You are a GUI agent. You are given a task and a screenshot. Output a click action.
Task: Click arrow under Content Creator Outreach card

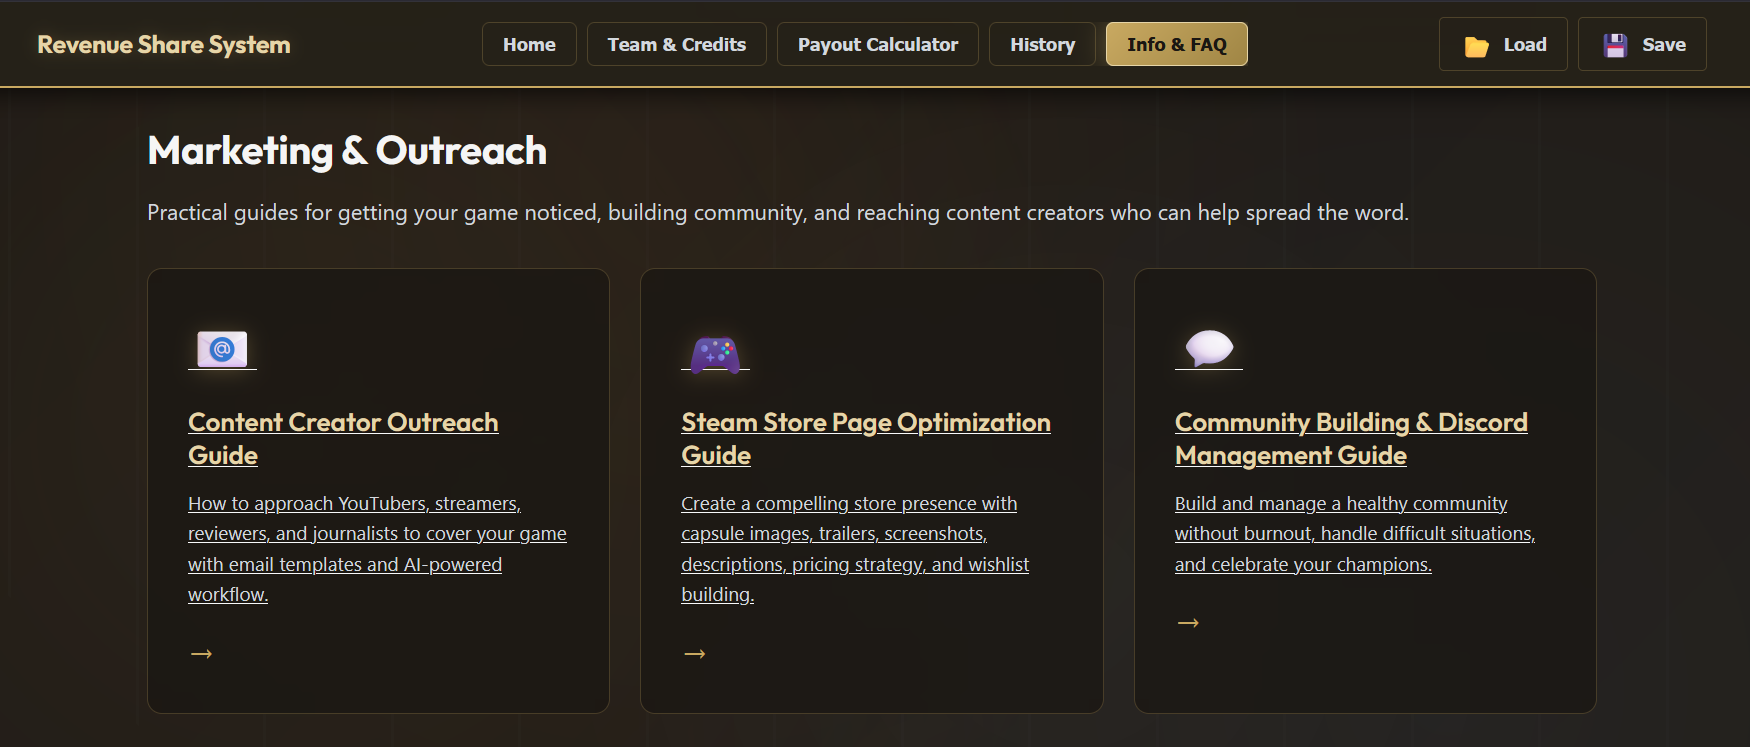click(201, 654)
